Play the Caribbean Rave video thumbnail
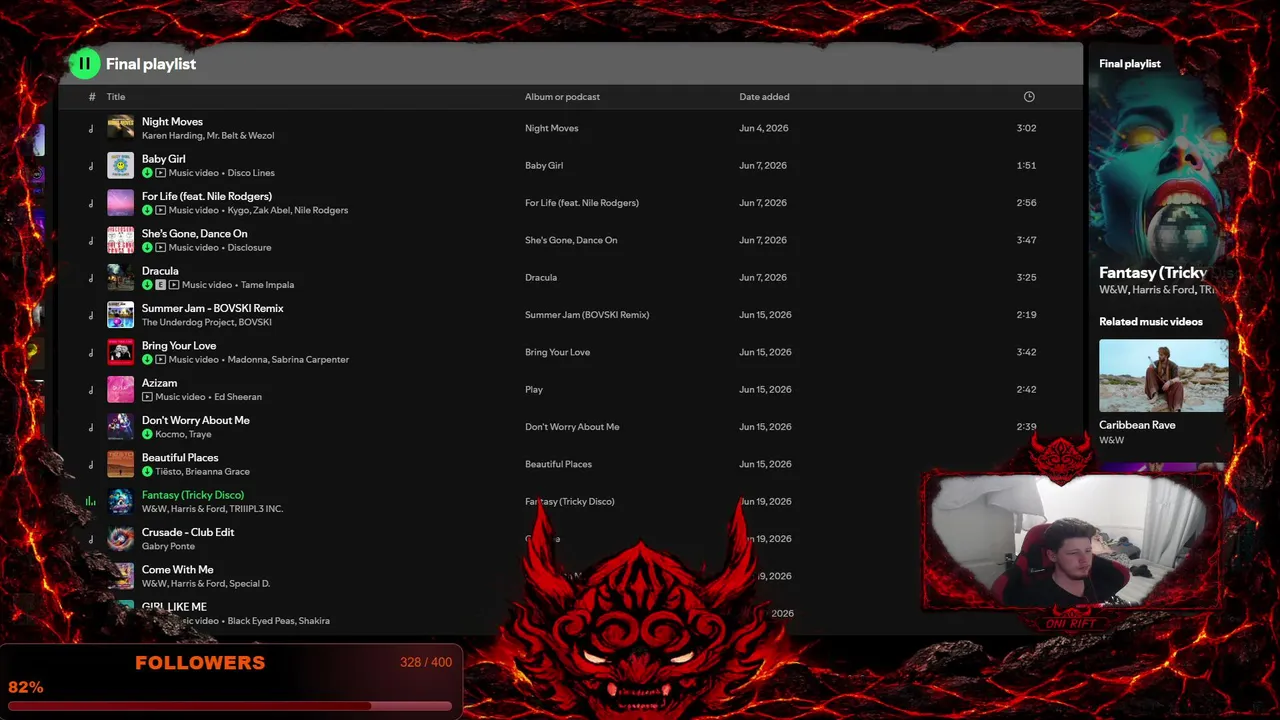Screen dimensions: 1280x720 pyautogui.click(x=1164, y=376)
